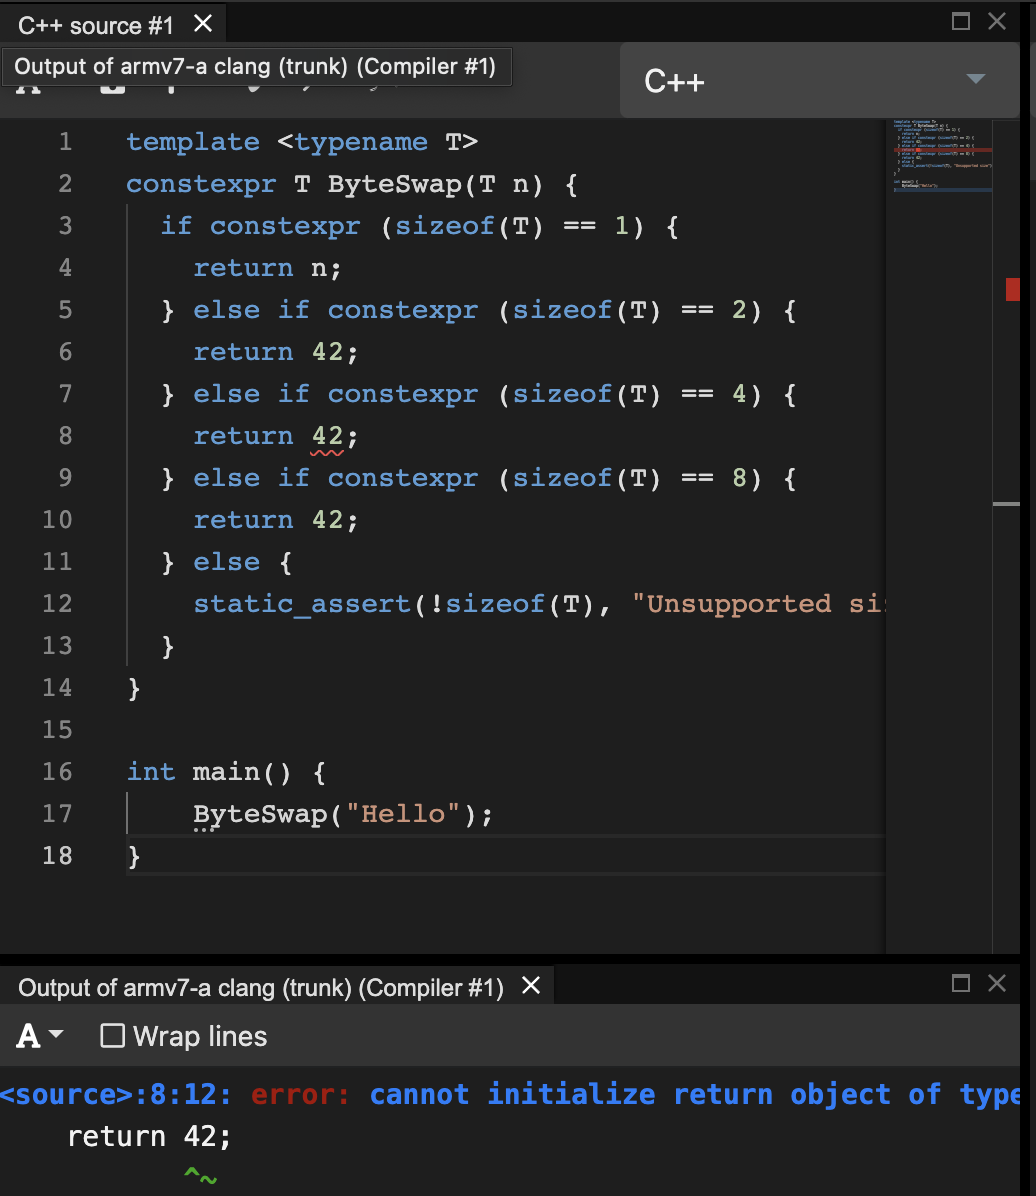This screenshot has height=1196, width=1036.
Task: Click 'sizeof(T) == 2' condition on line 5
Action: click(x=629, y=310)
